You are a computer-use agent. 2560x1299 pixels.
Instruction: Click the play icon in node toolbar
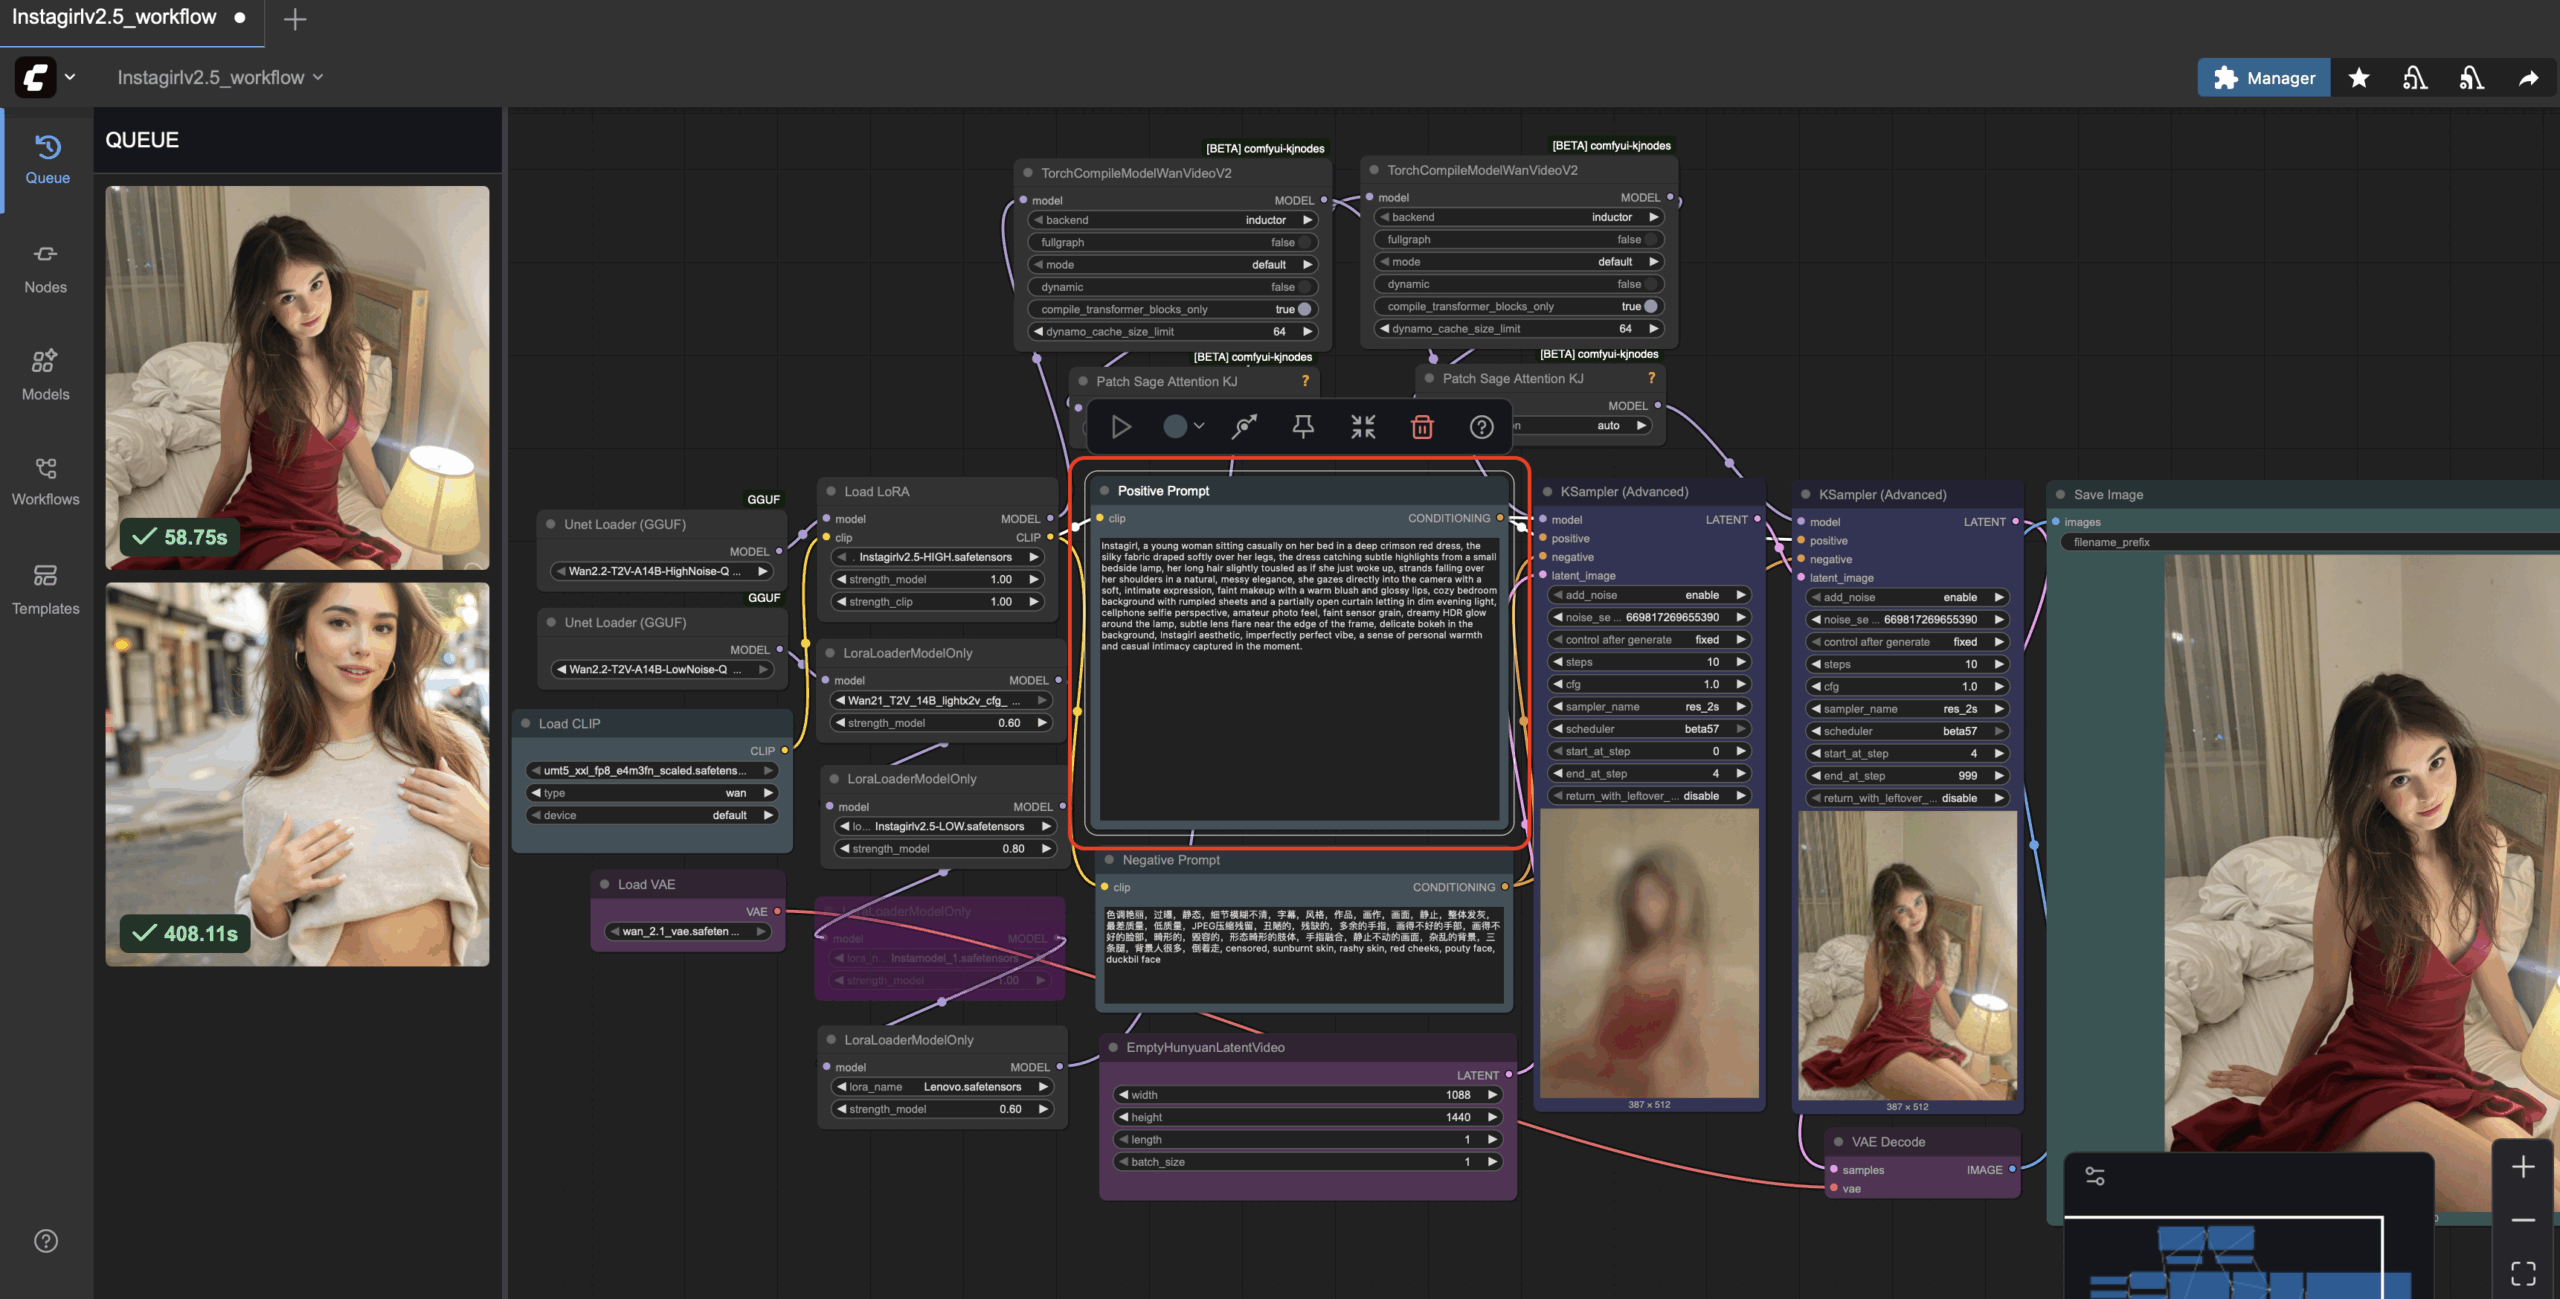tap(1121, 427)
